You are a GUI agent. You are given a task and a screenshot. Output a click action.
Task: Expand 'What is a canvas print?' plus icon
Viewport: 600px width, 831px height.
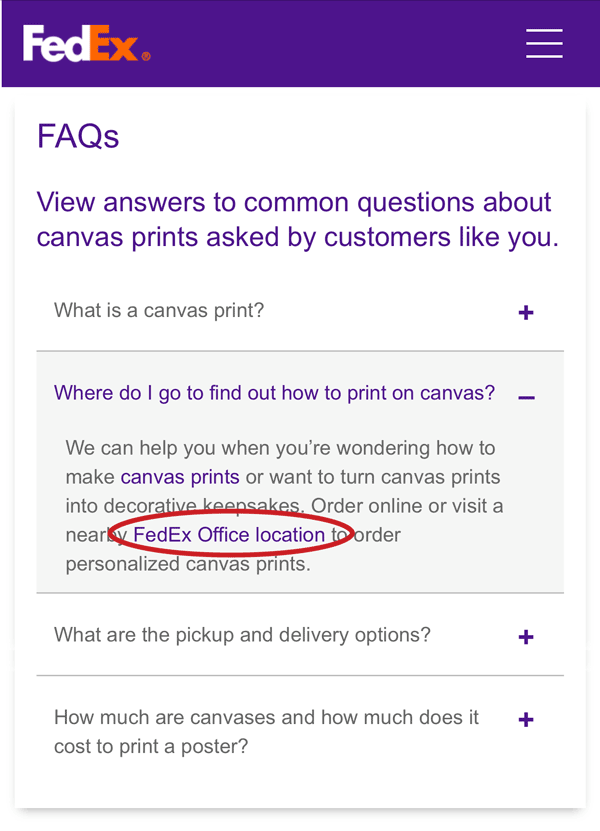(x=526, y=312)
